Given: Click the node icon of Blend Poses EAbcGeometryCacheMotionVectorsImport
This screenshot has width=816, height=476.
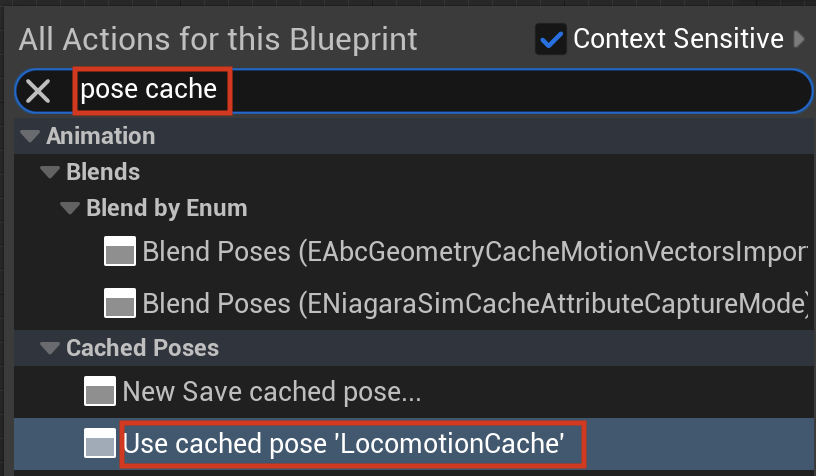Looking at the screenshot, I should click(120, 251).
